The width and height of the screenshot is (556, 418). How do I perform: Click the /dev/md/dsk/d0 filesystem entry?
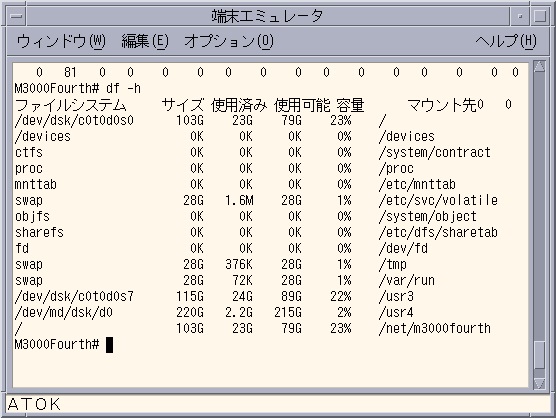click(x=63, y=312)
